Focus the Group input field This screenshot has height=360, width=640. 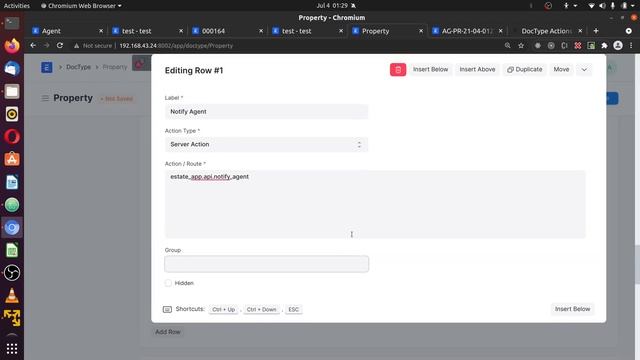(266, 264)
